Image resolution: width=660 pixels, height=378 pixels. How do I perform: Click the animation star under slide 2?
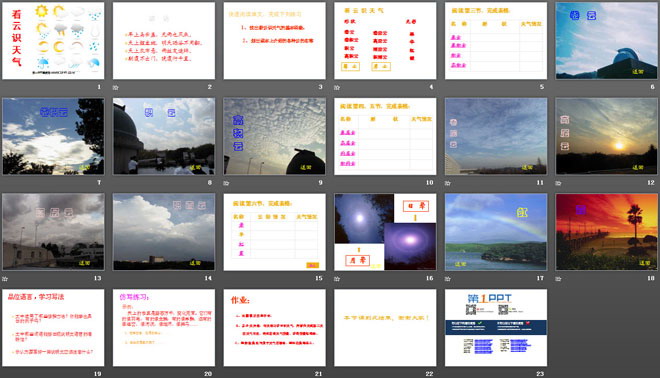115,88
